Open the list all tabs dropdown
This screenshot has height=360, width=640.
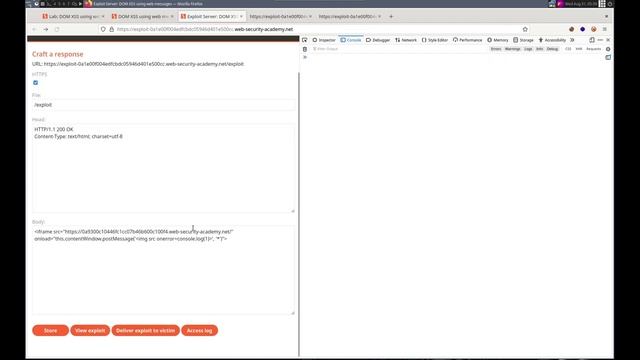pyautogui.click(x=606, y=16)
